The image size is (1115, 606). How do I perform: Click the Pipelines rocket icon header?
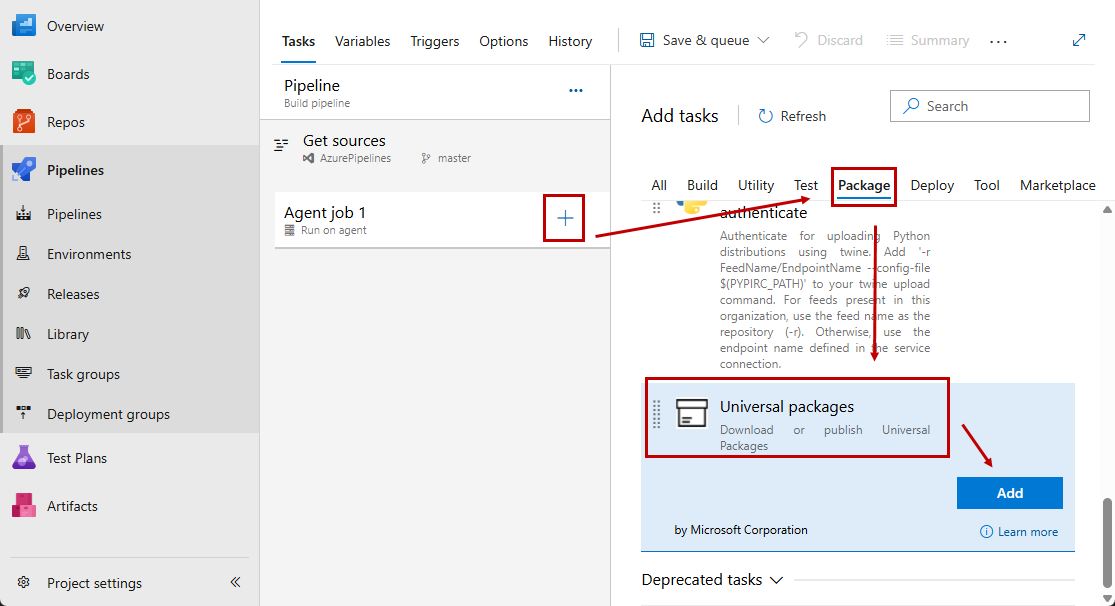[x=23, y=169]
